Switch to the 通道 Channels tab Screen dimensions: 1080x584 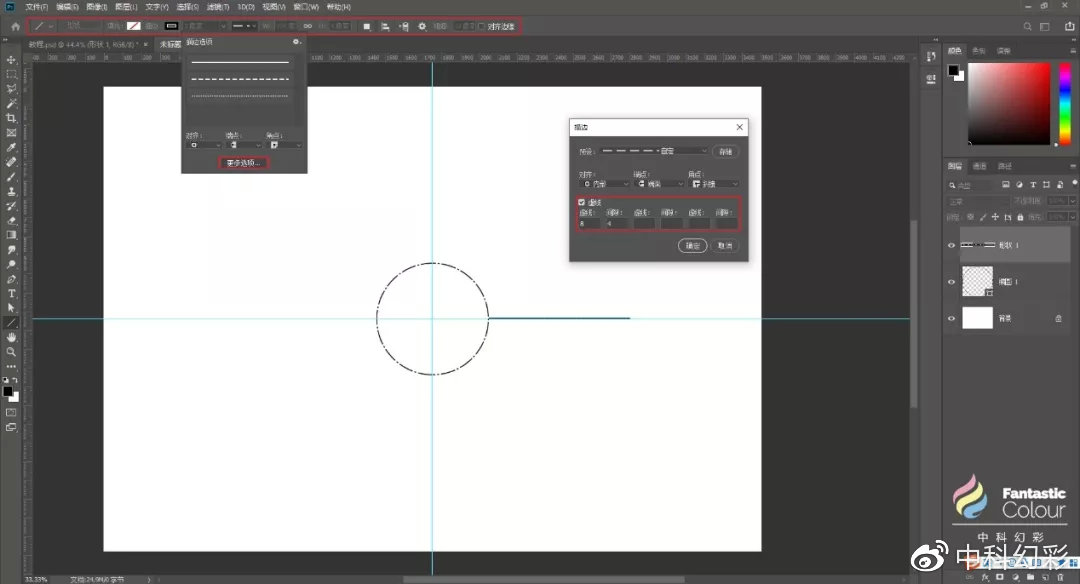coord(979,166)
